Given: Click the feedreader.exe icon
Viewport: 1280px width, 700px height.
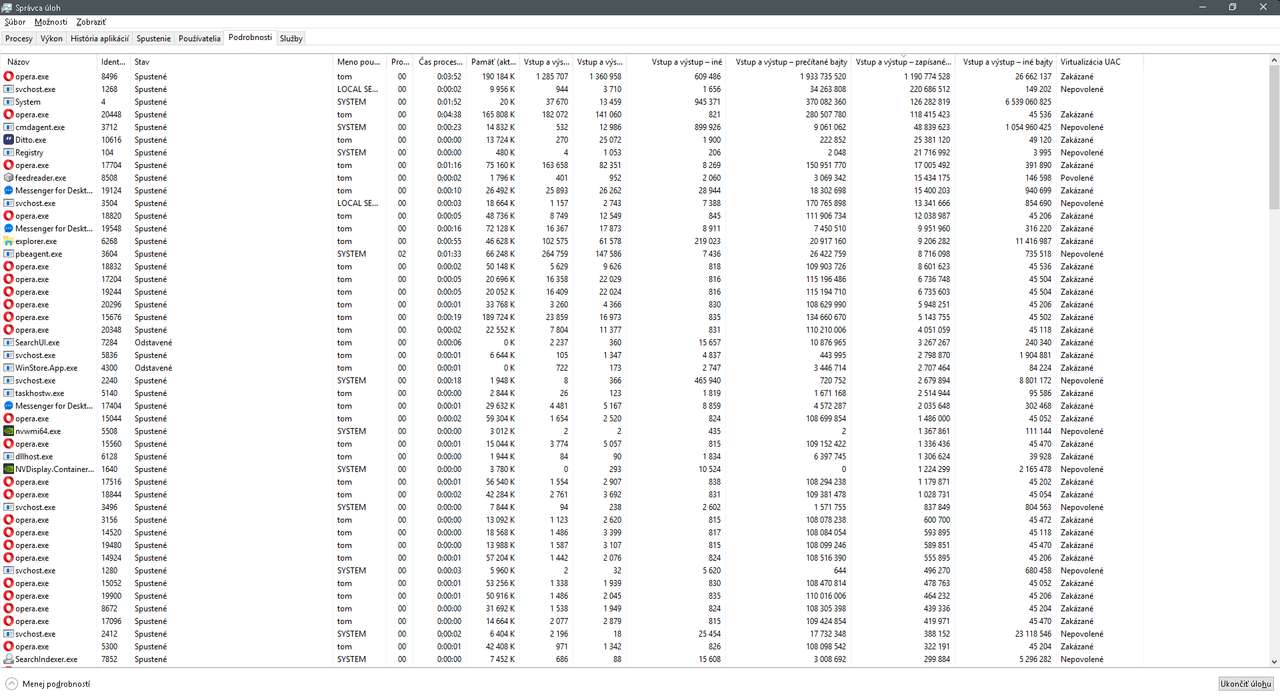Looking at the screenshot, I should [x=9, y=178].
